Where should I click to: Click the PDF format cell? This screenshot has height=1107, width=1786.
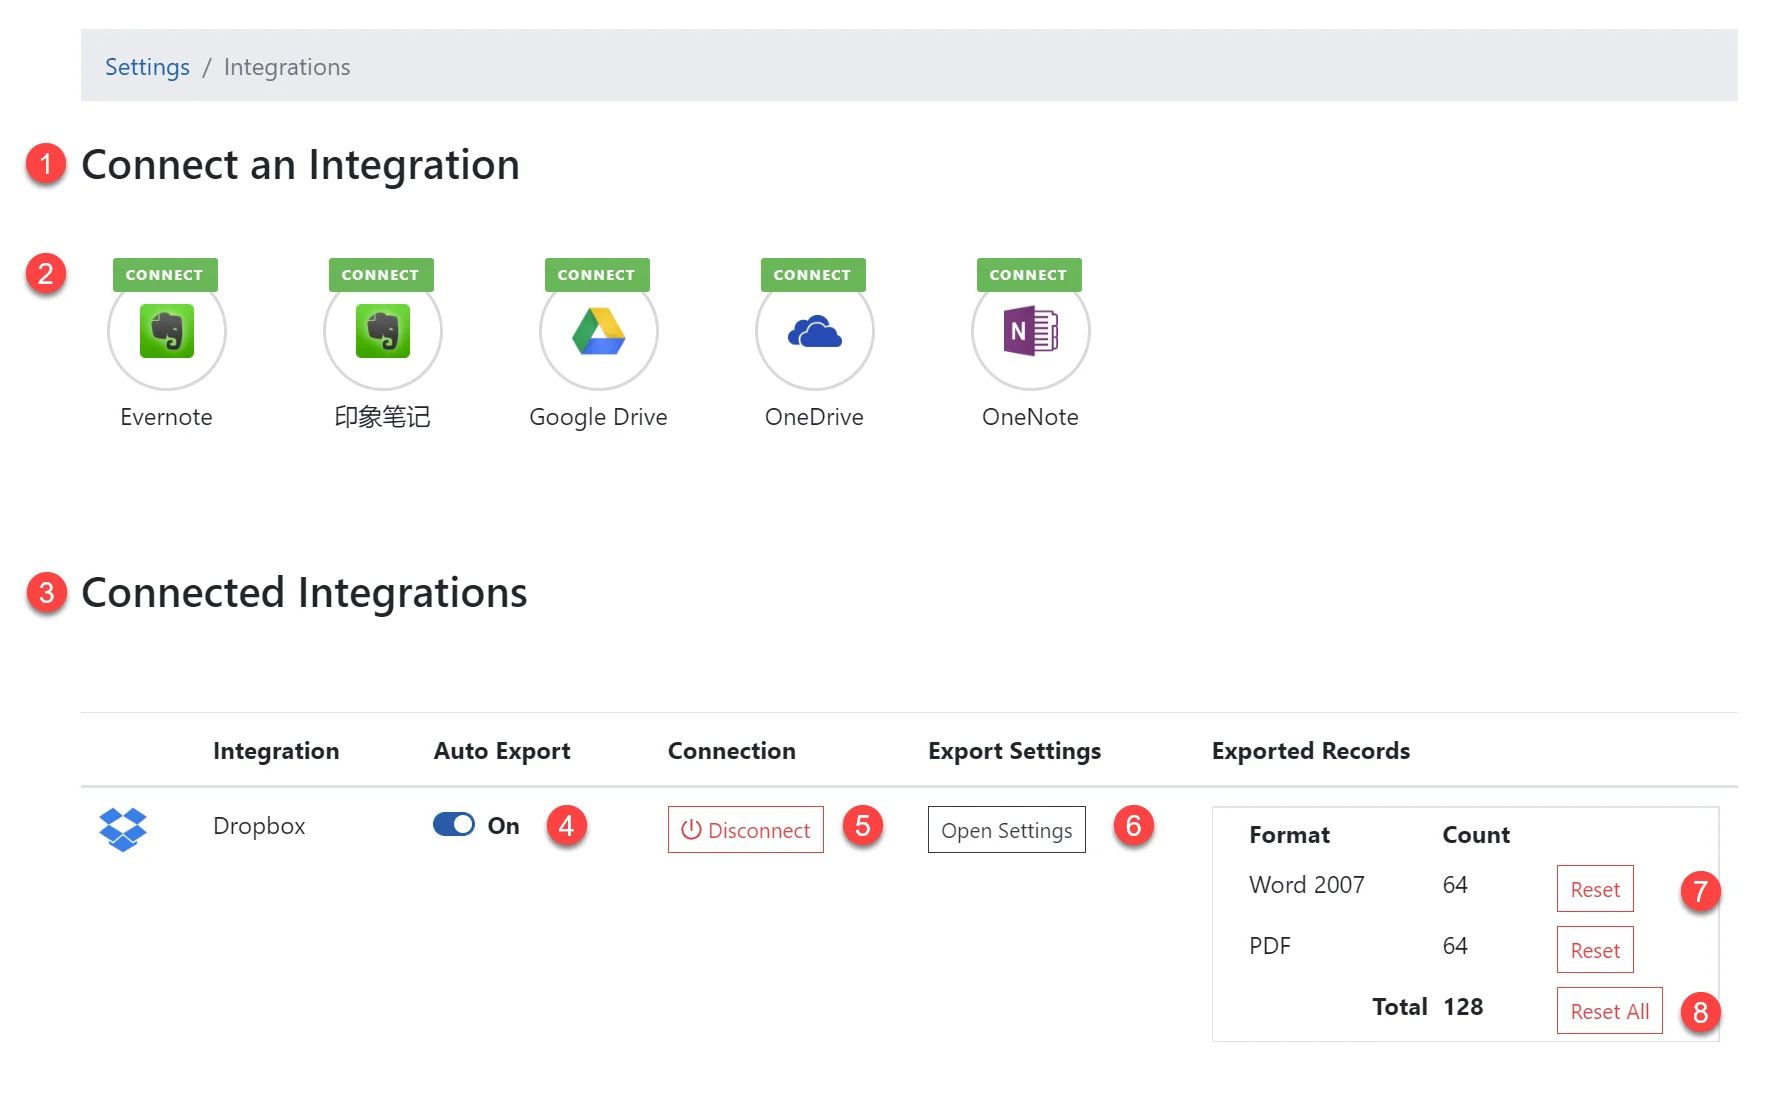1270,946
